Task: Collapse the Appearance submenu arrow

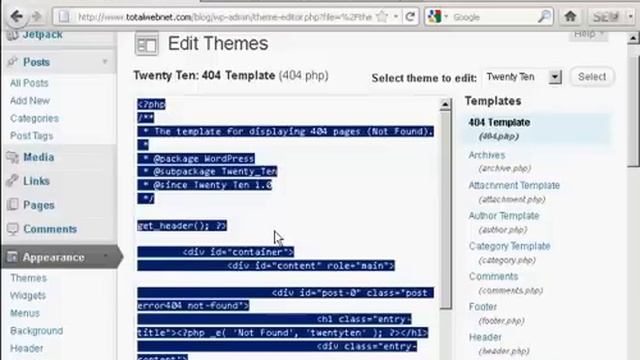Action: [x=106, y=257]
